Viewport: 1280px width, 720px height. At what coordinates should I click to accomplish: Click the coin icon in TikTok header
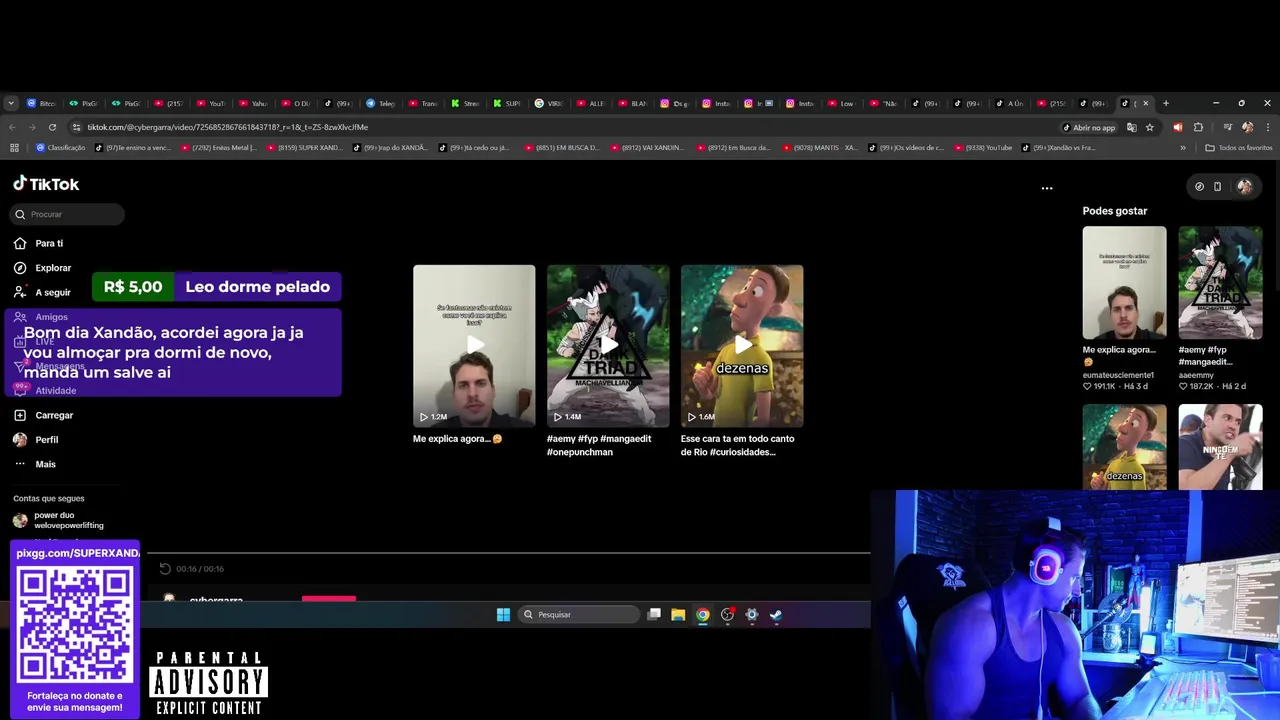[x=1199, y=186]
